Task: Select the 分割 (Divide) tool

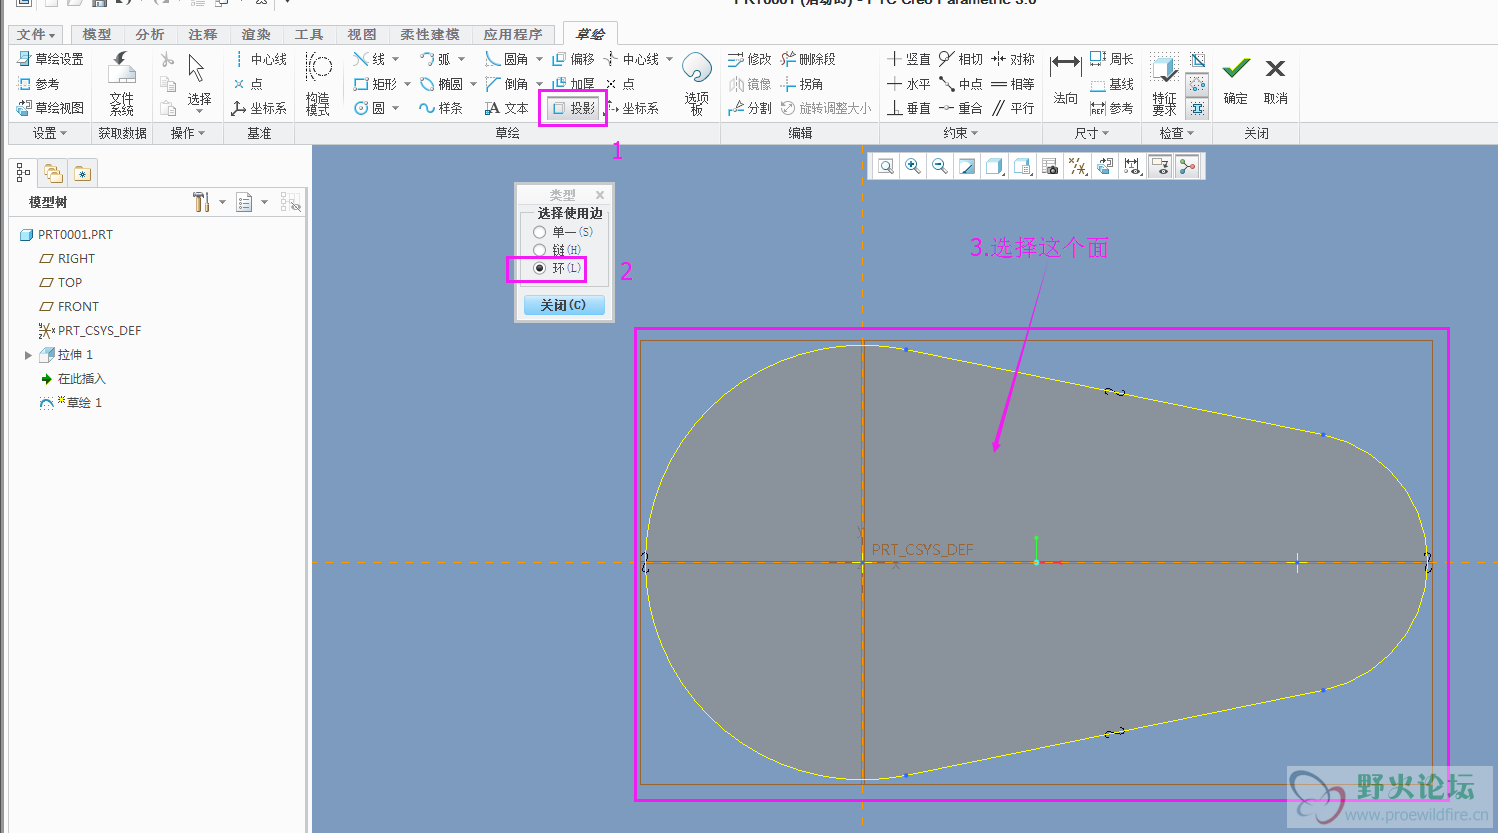Action: 749,108
